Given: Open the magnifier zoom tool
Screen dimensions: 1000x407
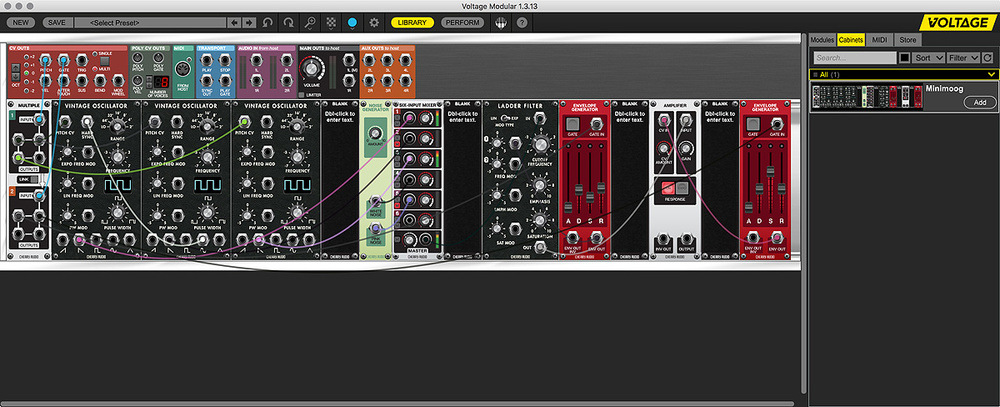Looking at the screenshot, I should pyautogui.click(x=310, y=21).
